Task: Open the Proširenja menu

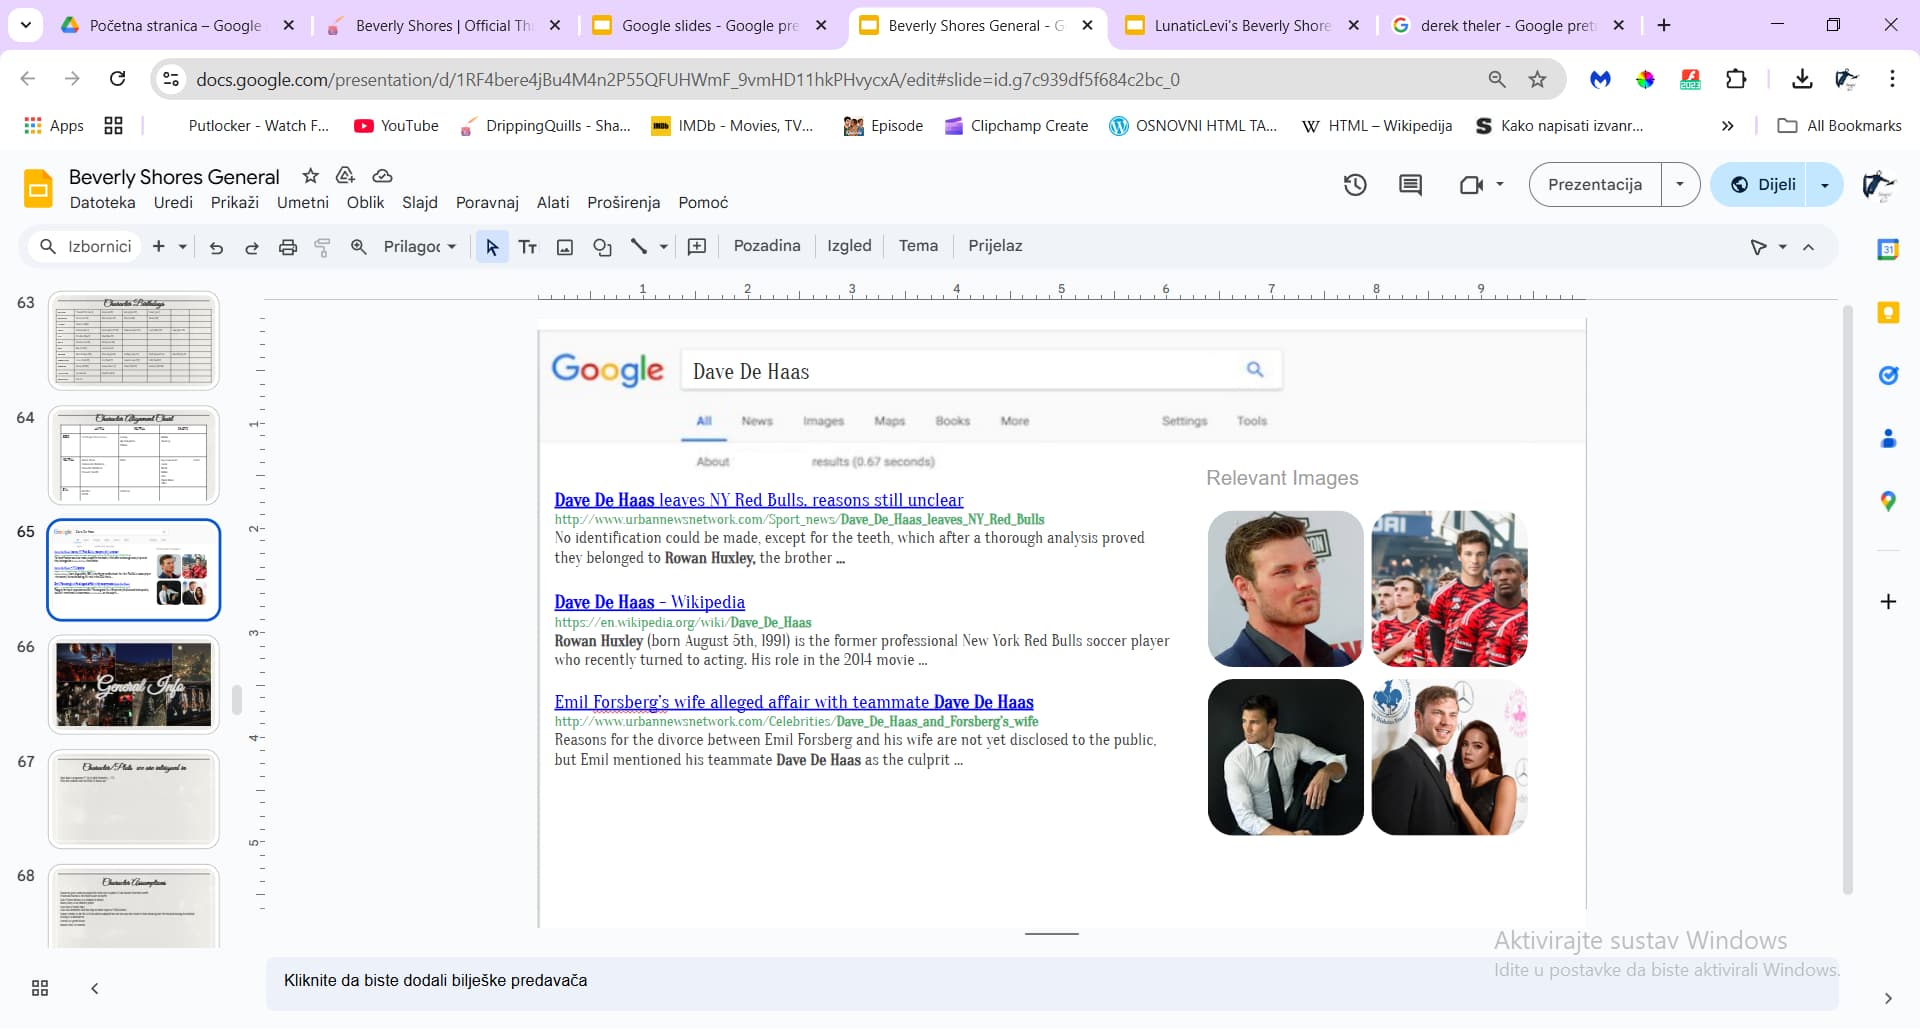Action: pos(624,203)
